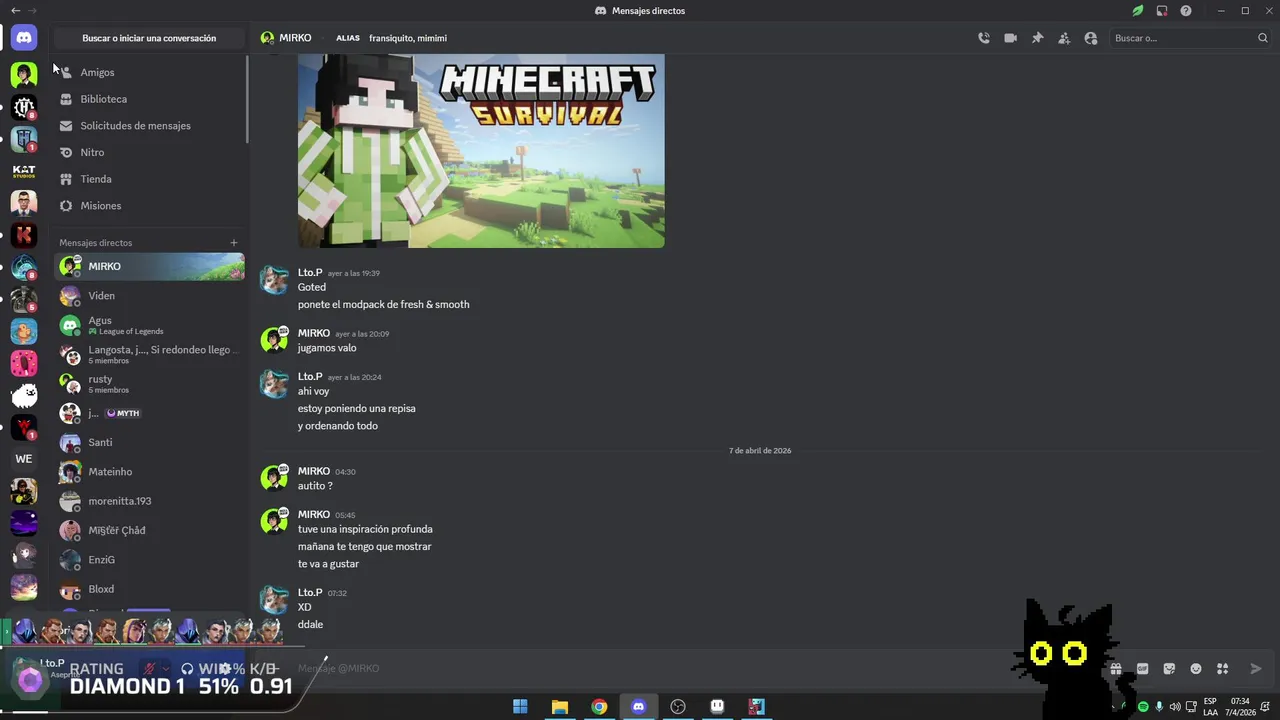The width and height of the screenshot is (1280, 720).
Task: Click the DM sidebar scrollbar
Action: (247, 100)
